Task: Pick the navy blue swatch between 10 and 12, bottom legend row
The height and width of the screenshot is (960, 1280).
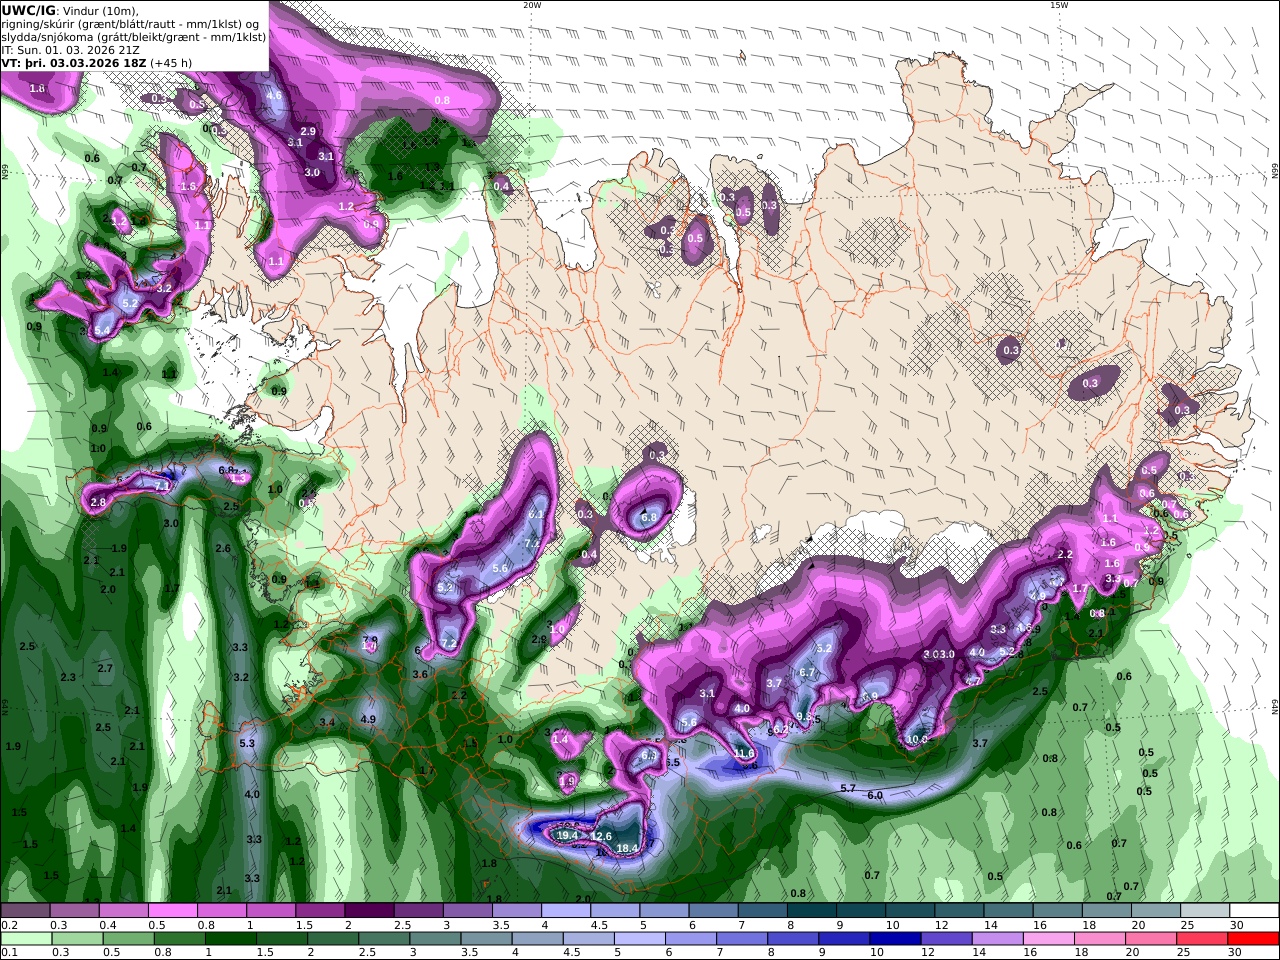Action: click(893, 939)
